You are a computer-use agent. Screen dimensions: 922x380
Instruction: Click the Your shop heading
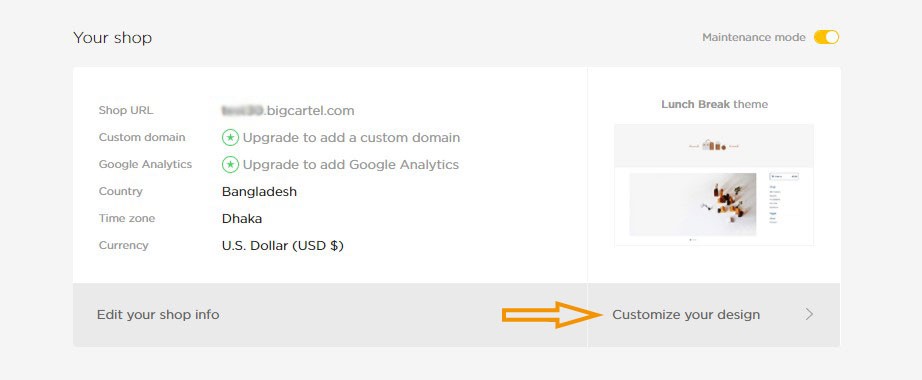(112, 38)
